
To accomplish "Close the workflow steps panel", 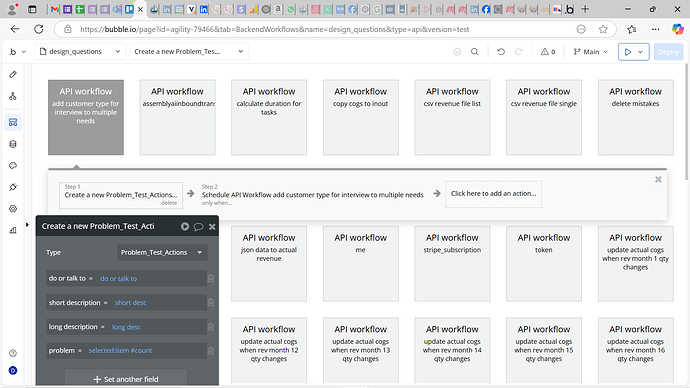I will [658, 179].
